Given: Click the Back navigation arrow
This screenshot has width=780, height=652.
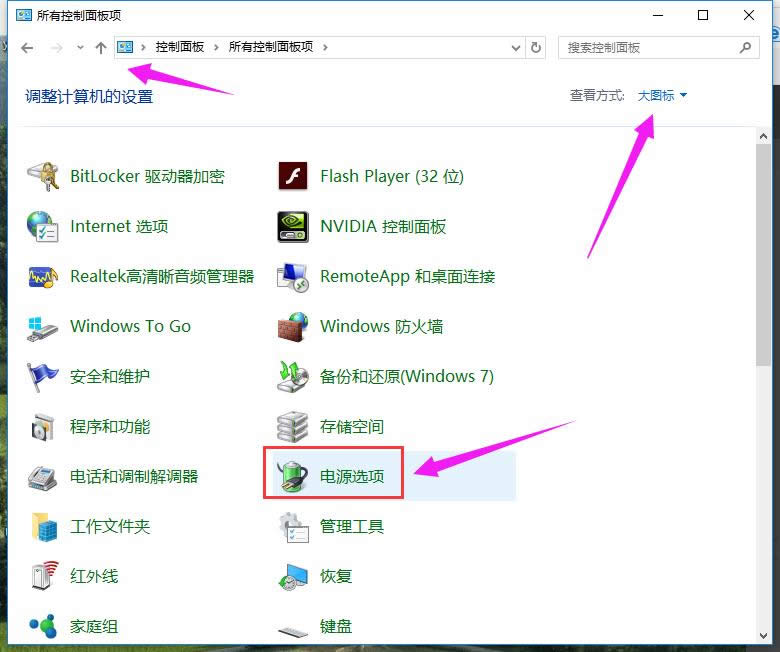Looking at the screenshot, I should click(x=27, y=47).
